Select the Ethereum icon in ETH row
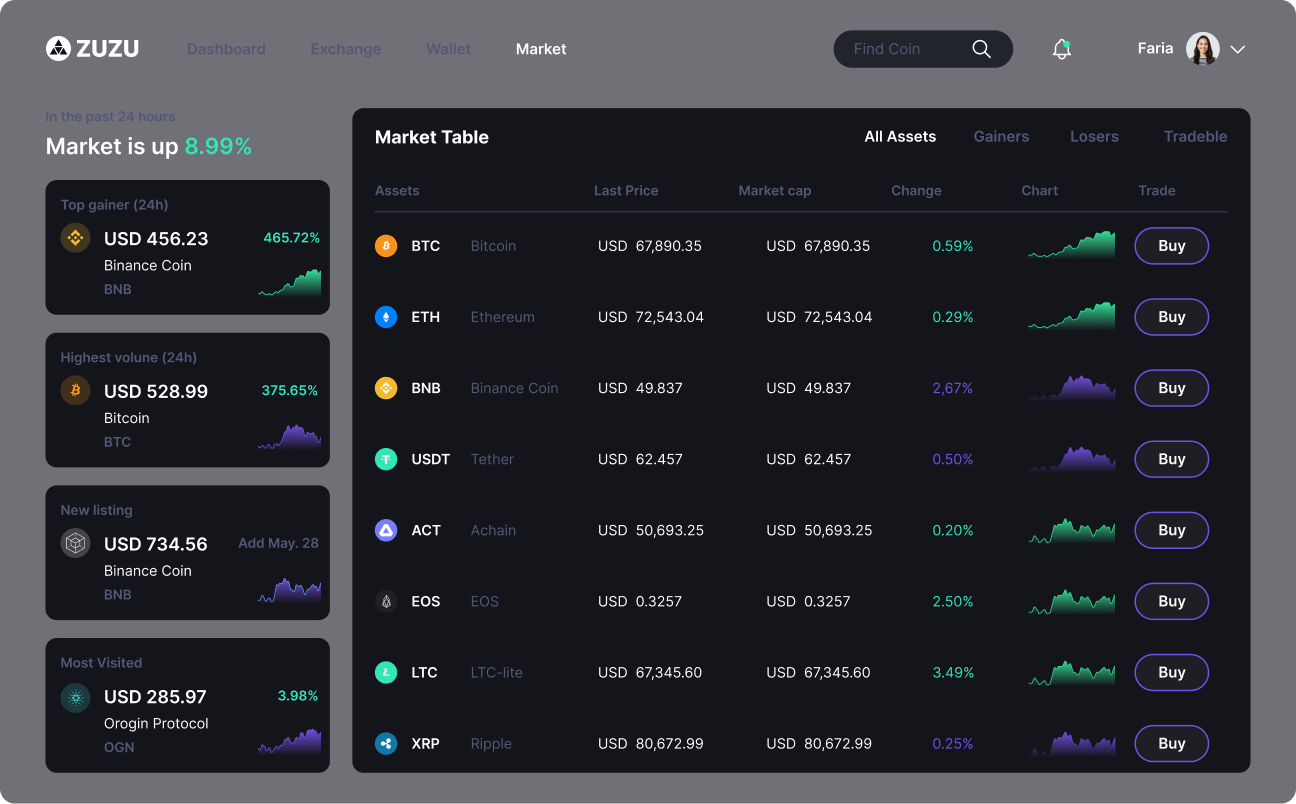This screenshot has height=804, width=1296. coord(386,317)
